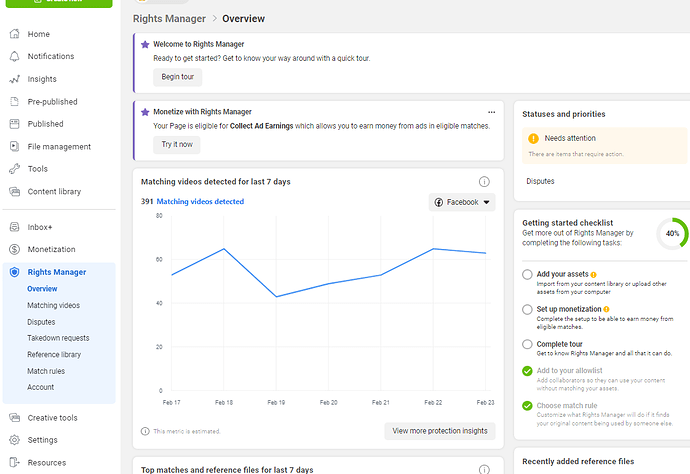This screenshot has width=690, height=474.
Task: Click the Pre-published document icon
Action: 15,102
